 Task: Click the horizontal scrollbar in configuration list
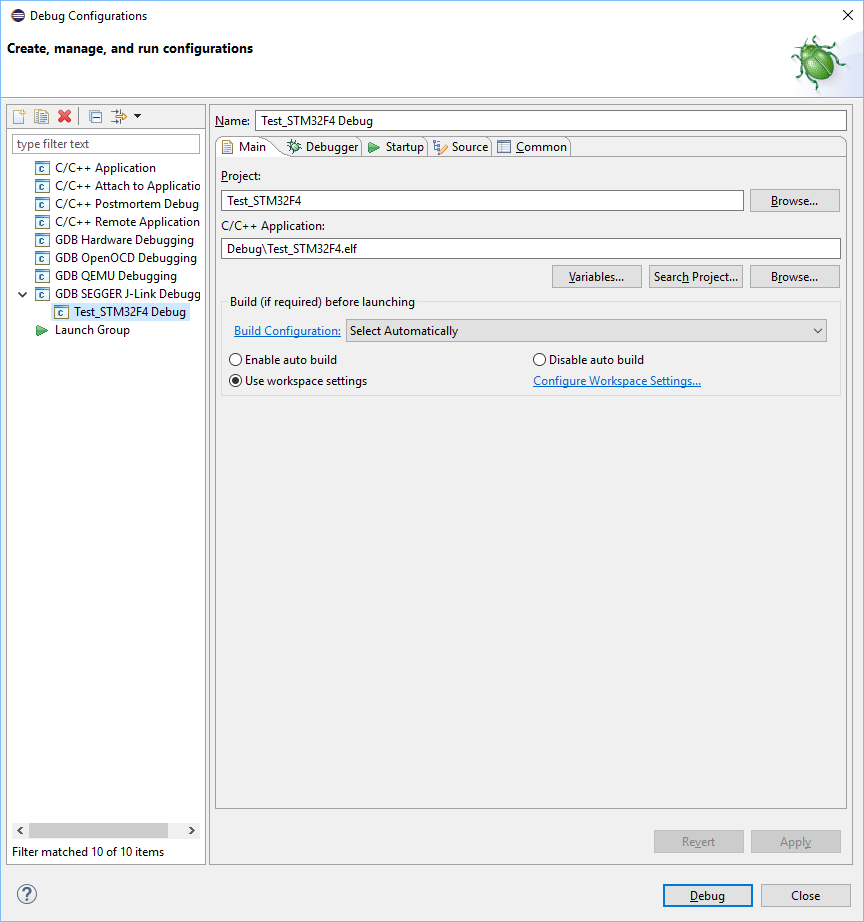(98, 830)
